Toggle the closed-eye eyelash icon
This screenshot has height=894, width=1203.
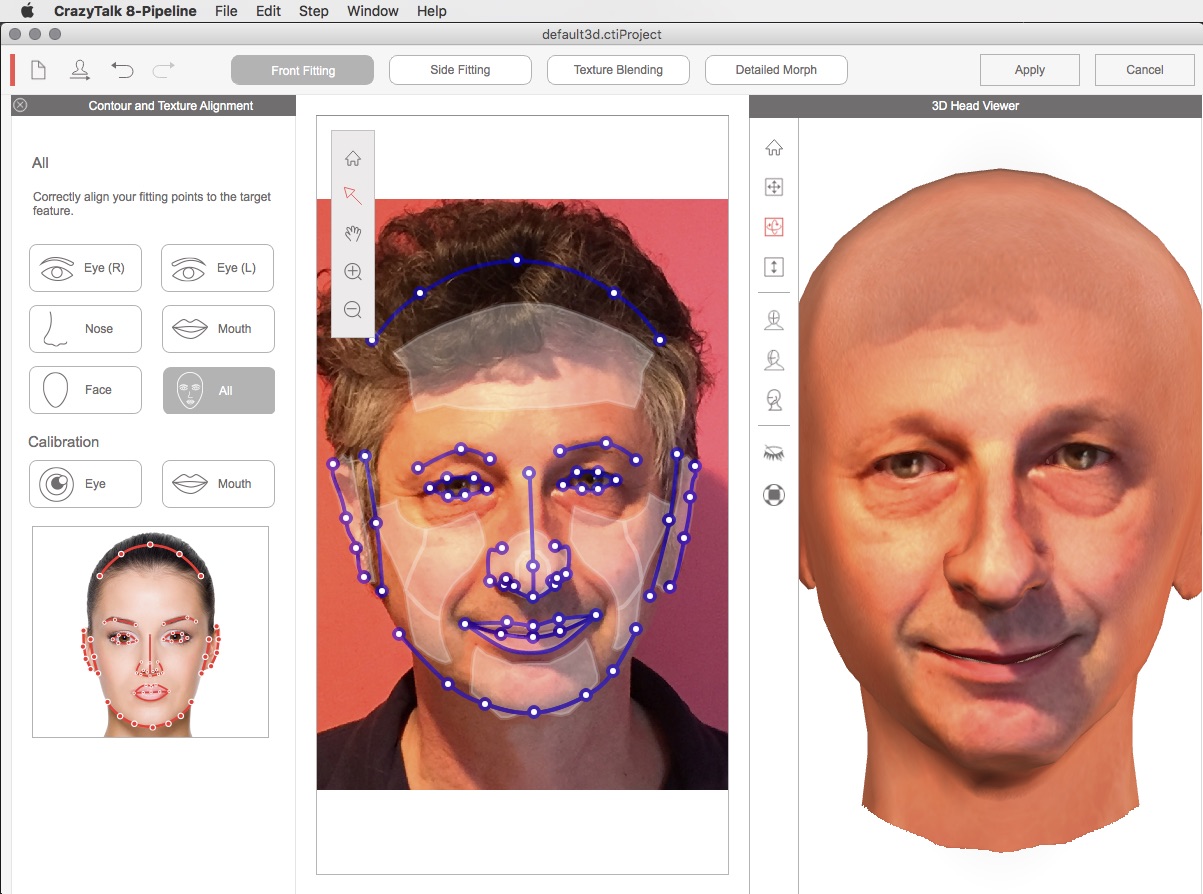773,453
